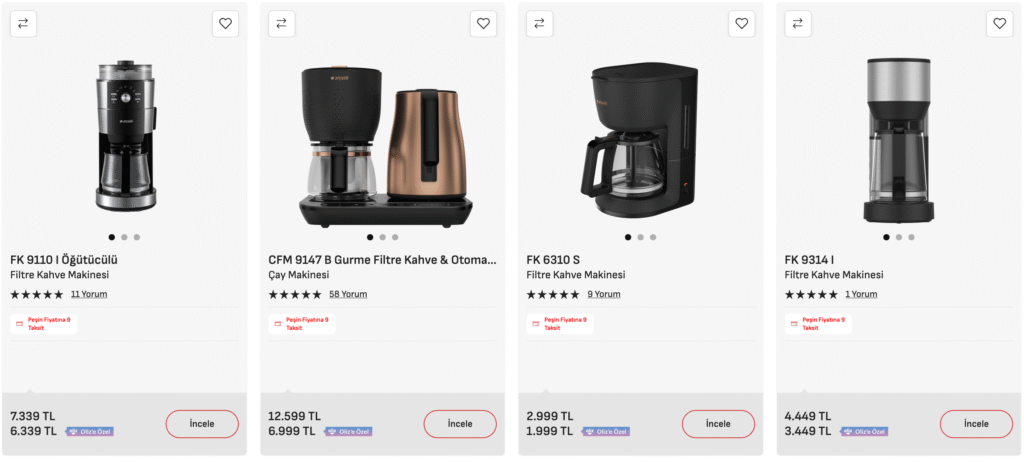View 58 Yorum reviews for CFM 9147 B
1024x462 pixels.
click(348, 294)
